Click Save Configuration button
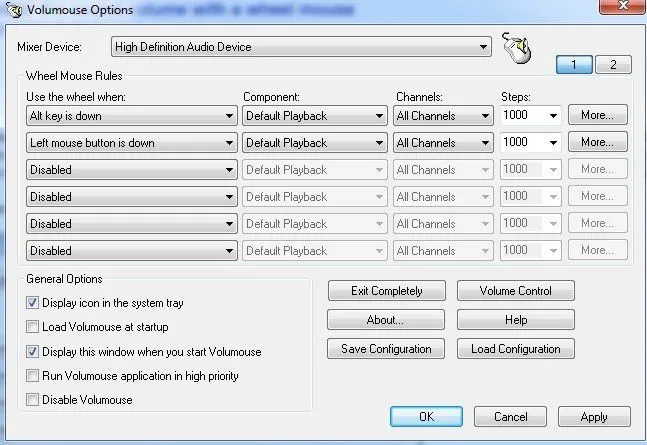647x445 pixels. click(386, 349)
